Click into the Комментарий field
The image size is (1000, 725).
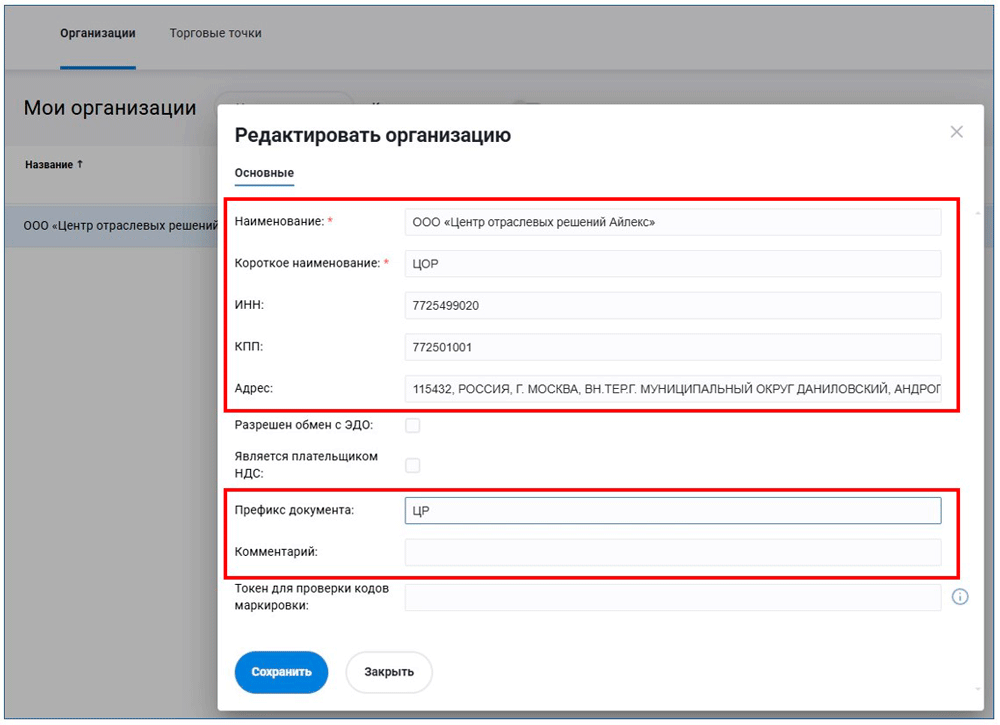point(672,552)
